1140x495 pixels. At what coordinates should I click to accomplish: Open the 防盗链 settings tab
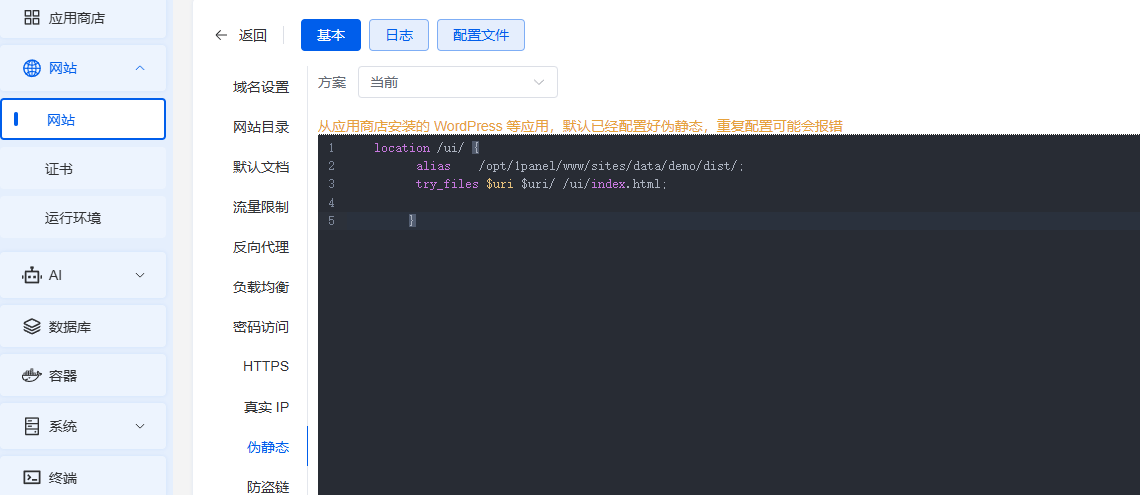268,486
